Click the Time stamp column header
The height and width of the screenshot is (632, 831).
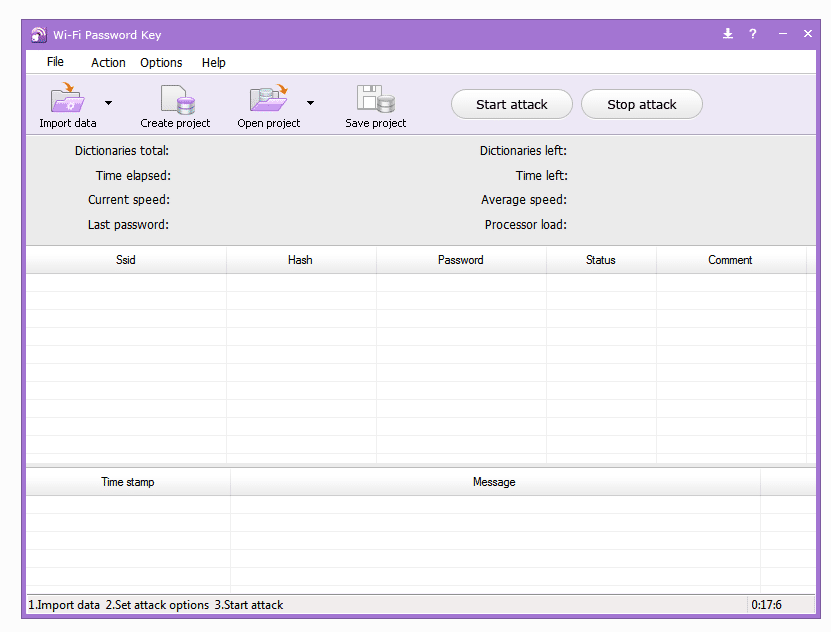(x=128, y=482)
